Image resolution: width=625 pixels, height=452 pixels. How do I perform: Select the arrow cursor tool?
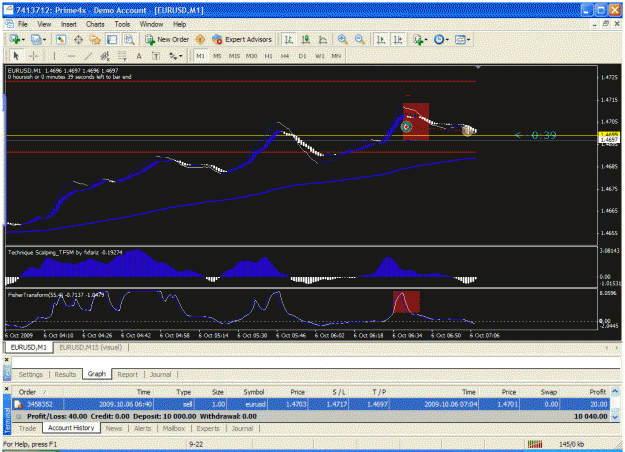[16, 56]
